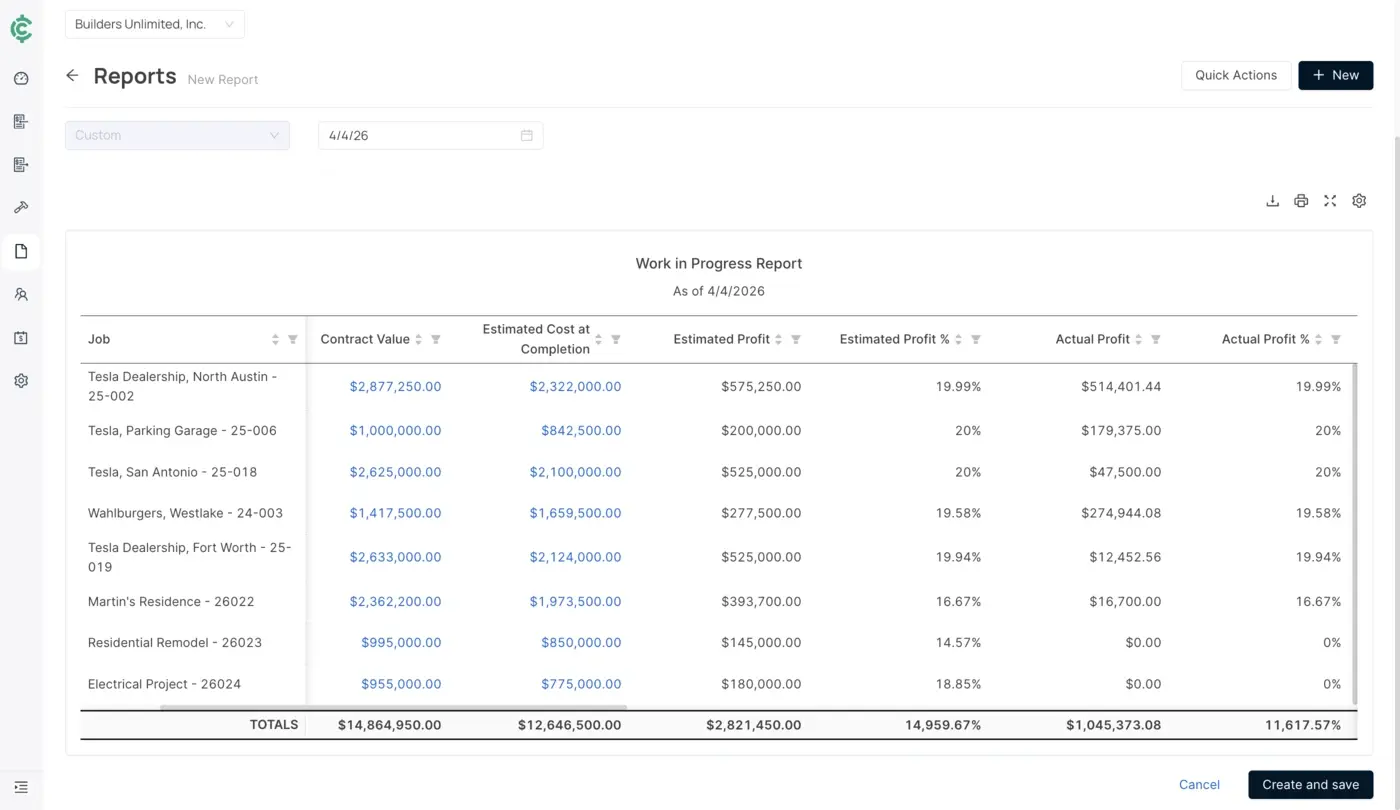The image size is (1400, 810).
Task: Click the hammer tools icon in sidebar
Action: tap(21, 208)
